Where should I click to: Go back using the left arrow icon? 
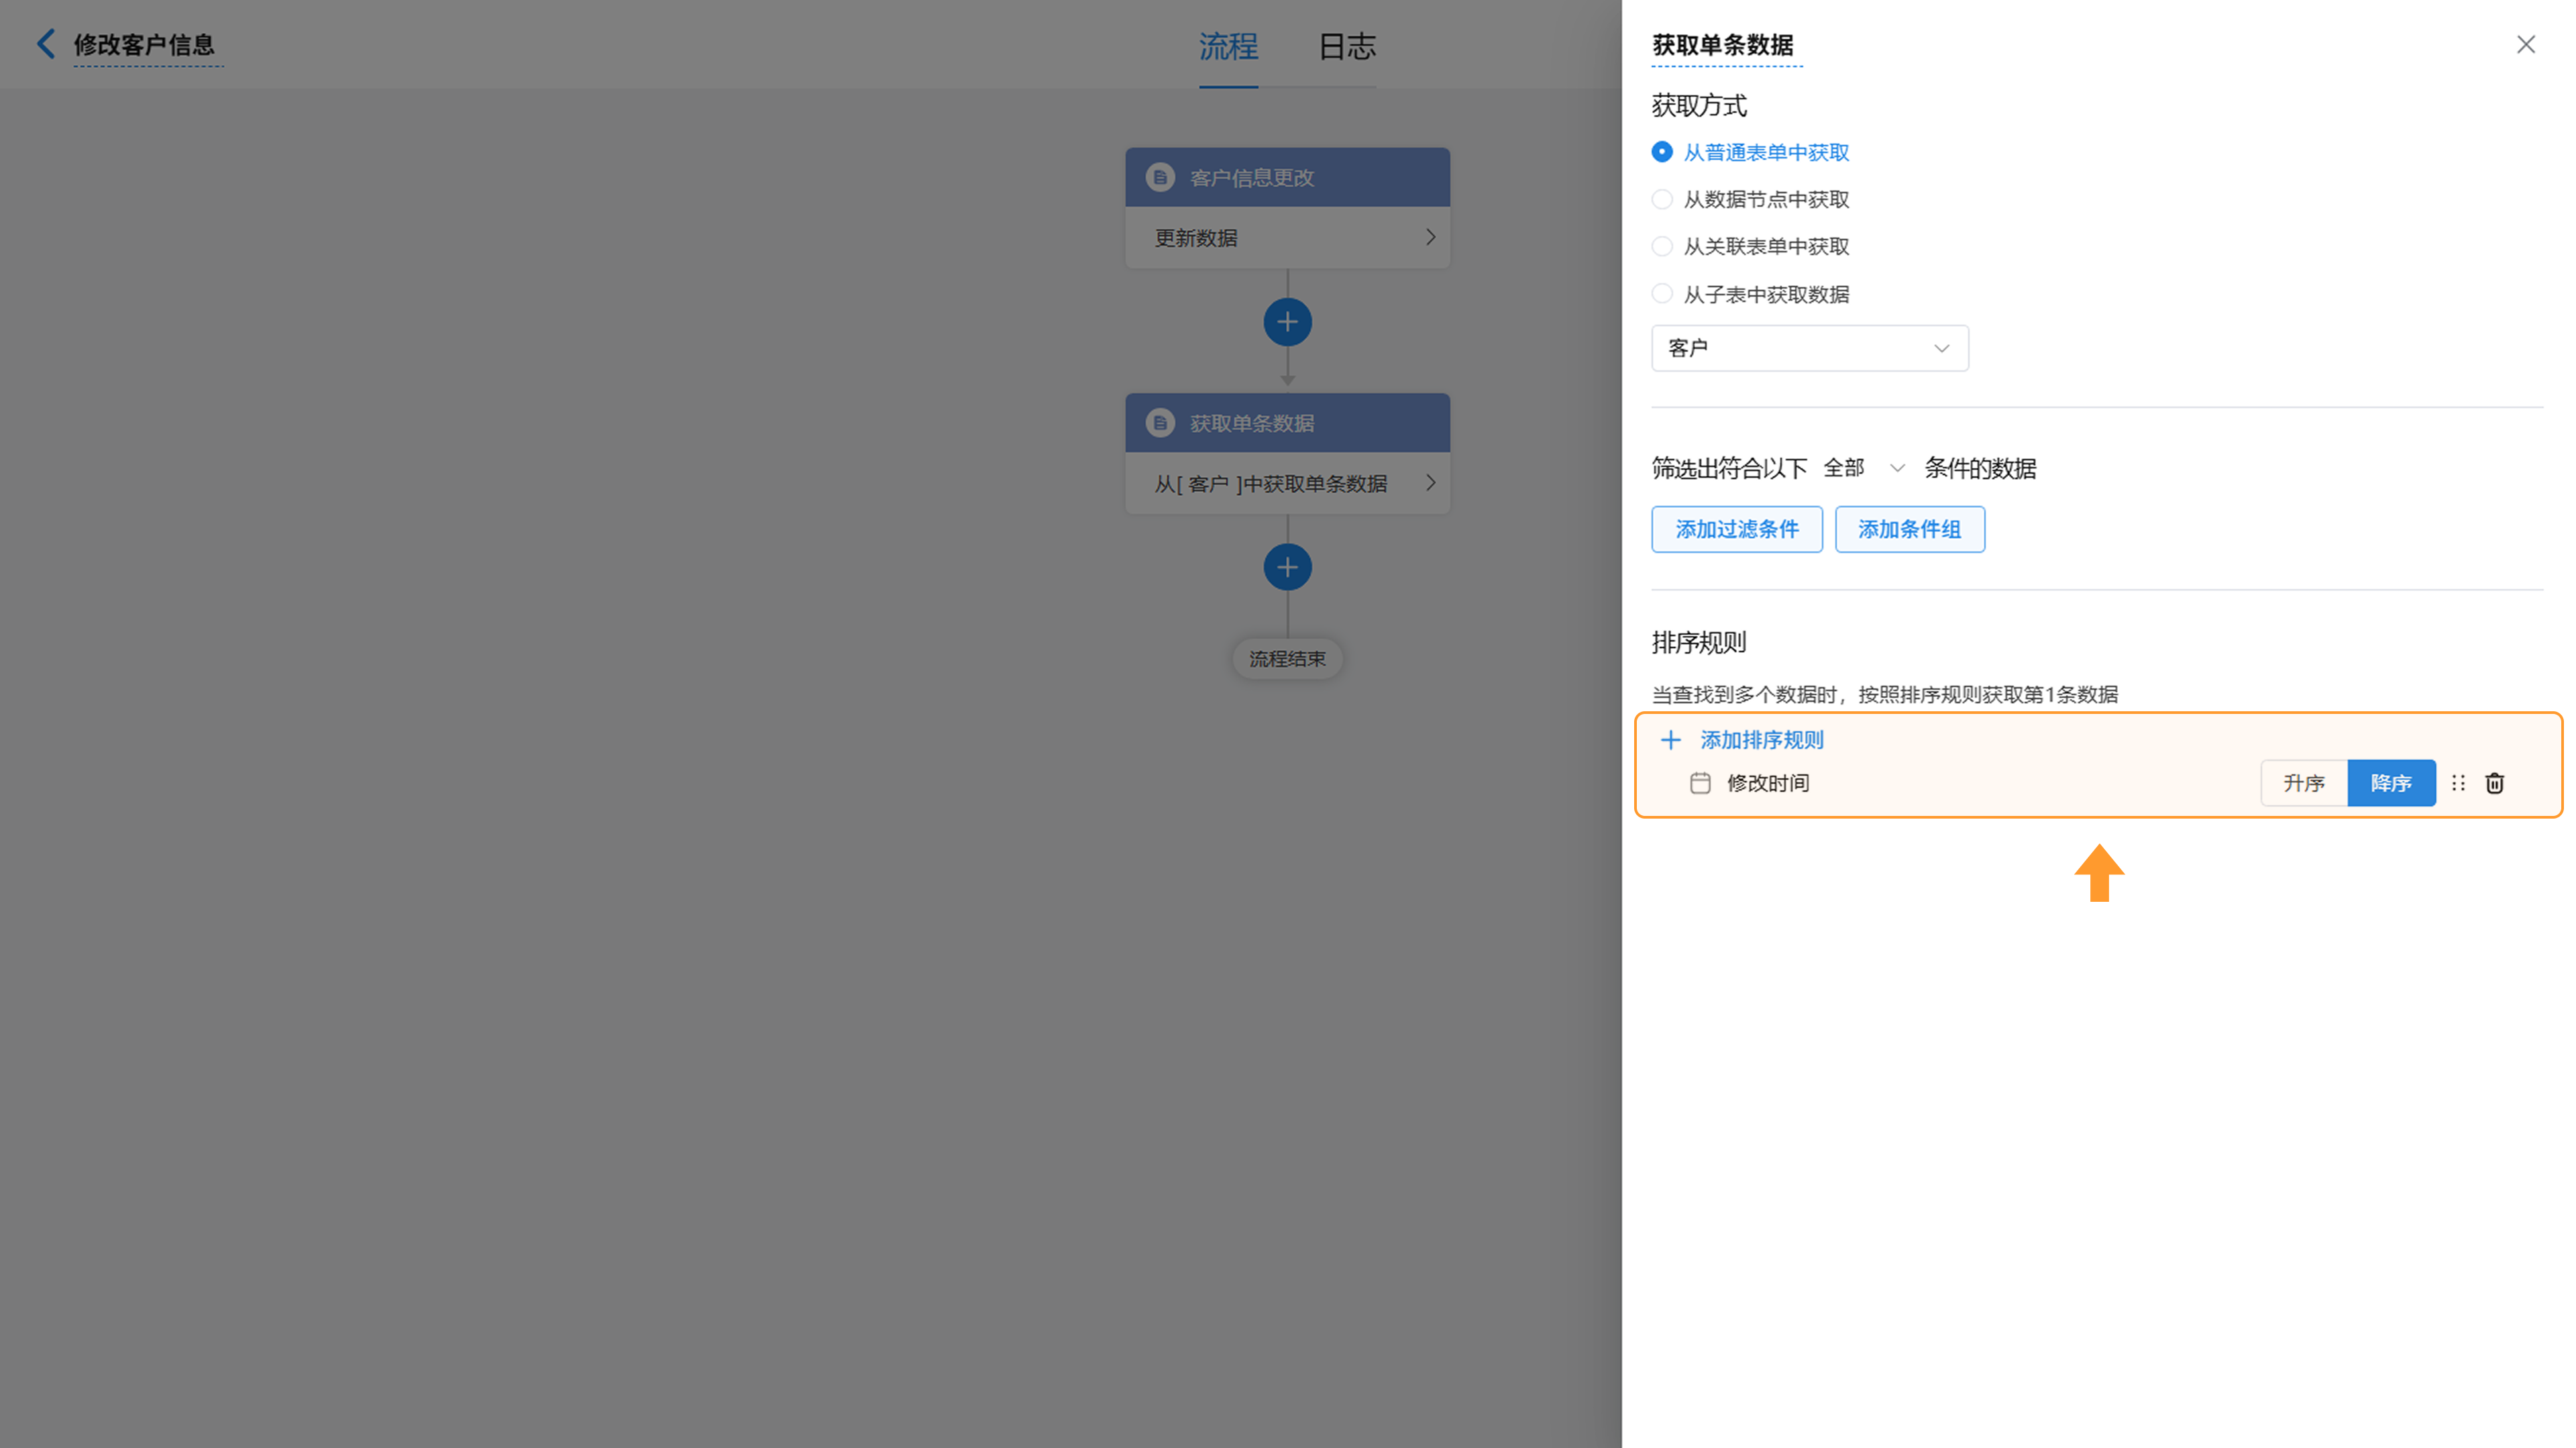tap(45, 44)
